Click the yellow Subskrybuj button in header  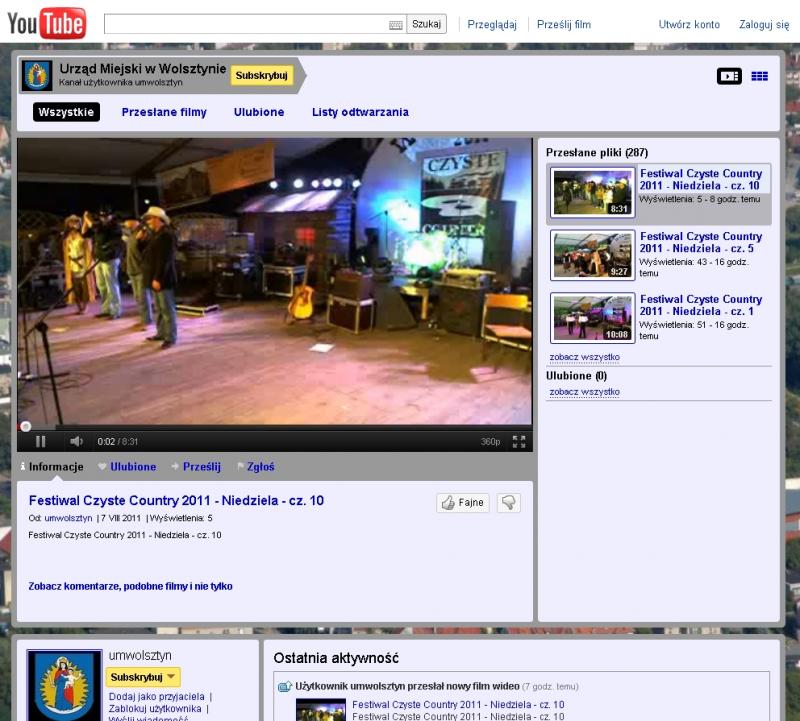pyautogui.click(x=262, y=76)
